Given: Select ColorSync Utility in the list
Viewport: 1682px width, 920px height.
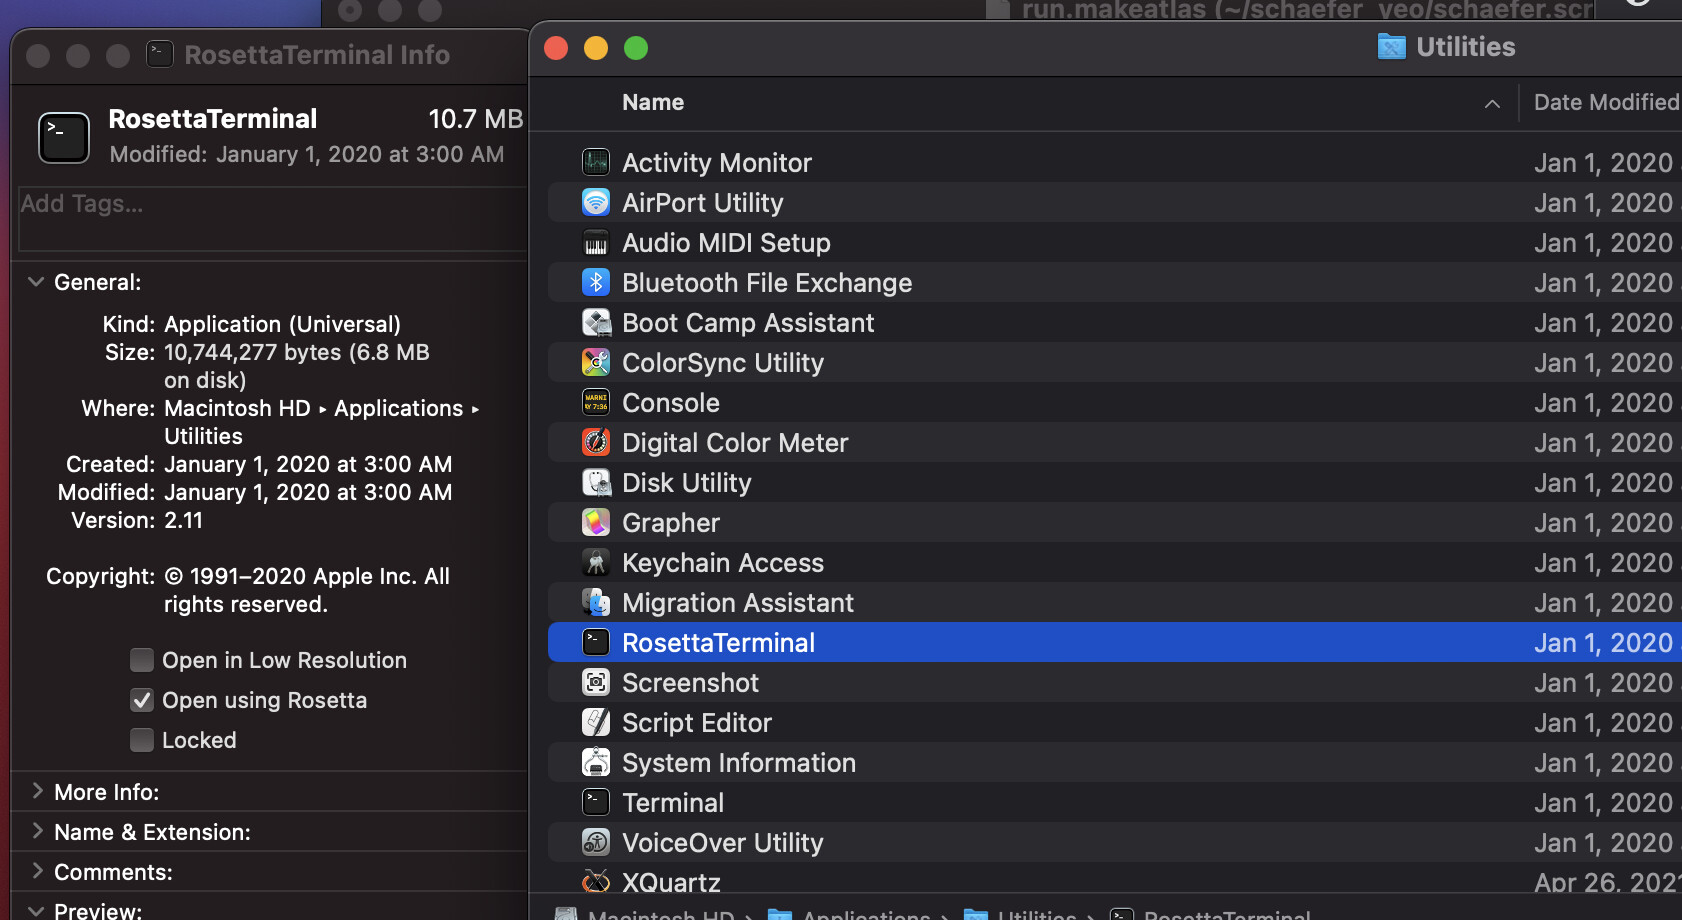Looking at the screenshot, I should 723,362.
